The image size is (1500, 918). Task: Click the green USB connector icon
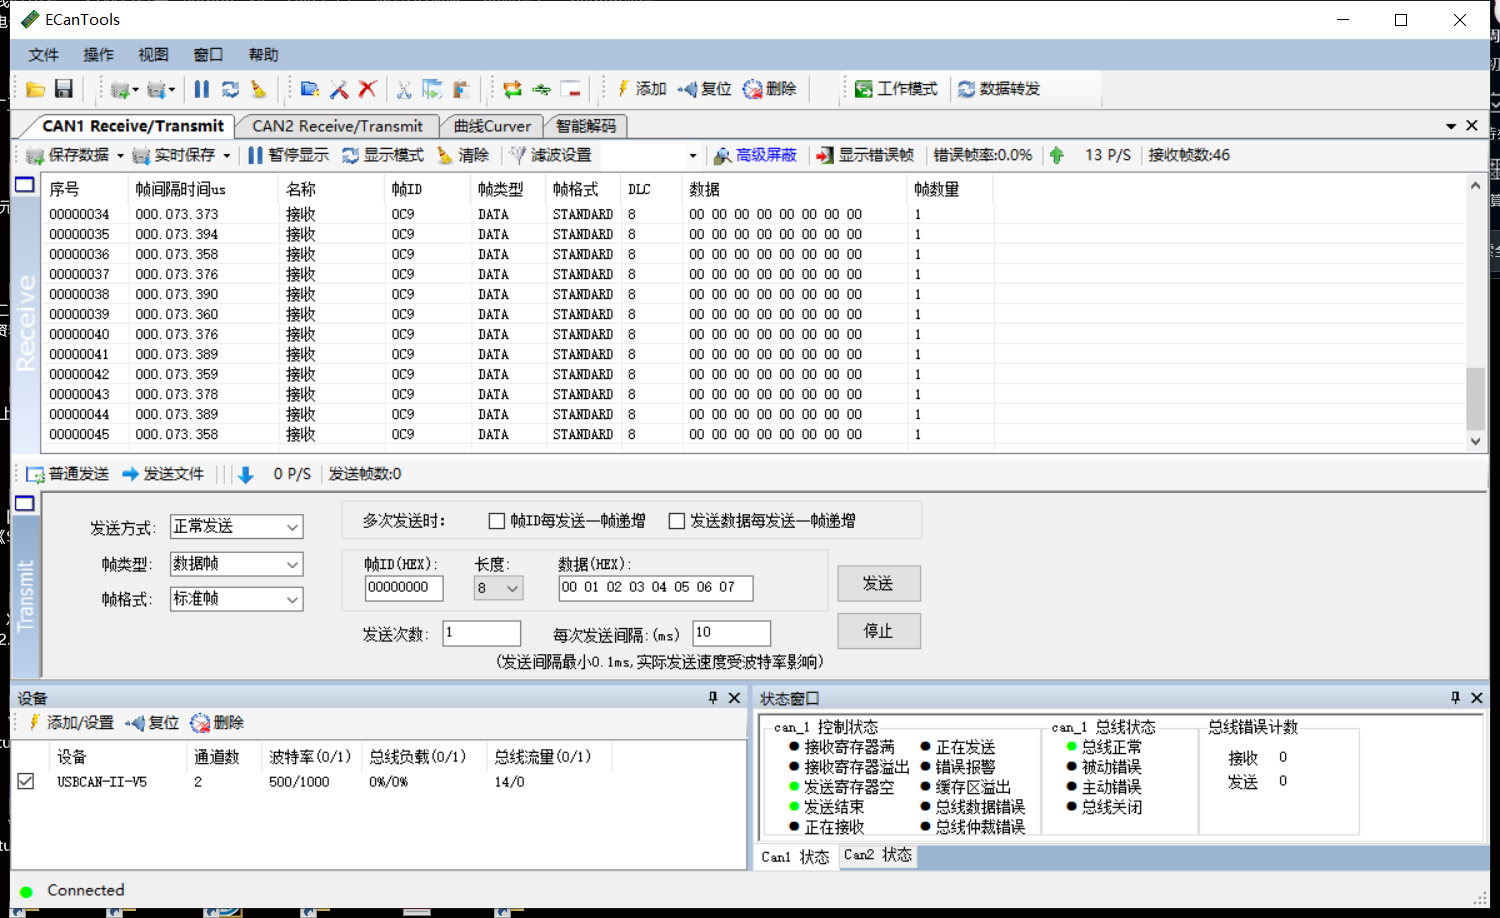pyautogui.click(x=542, y=89)
